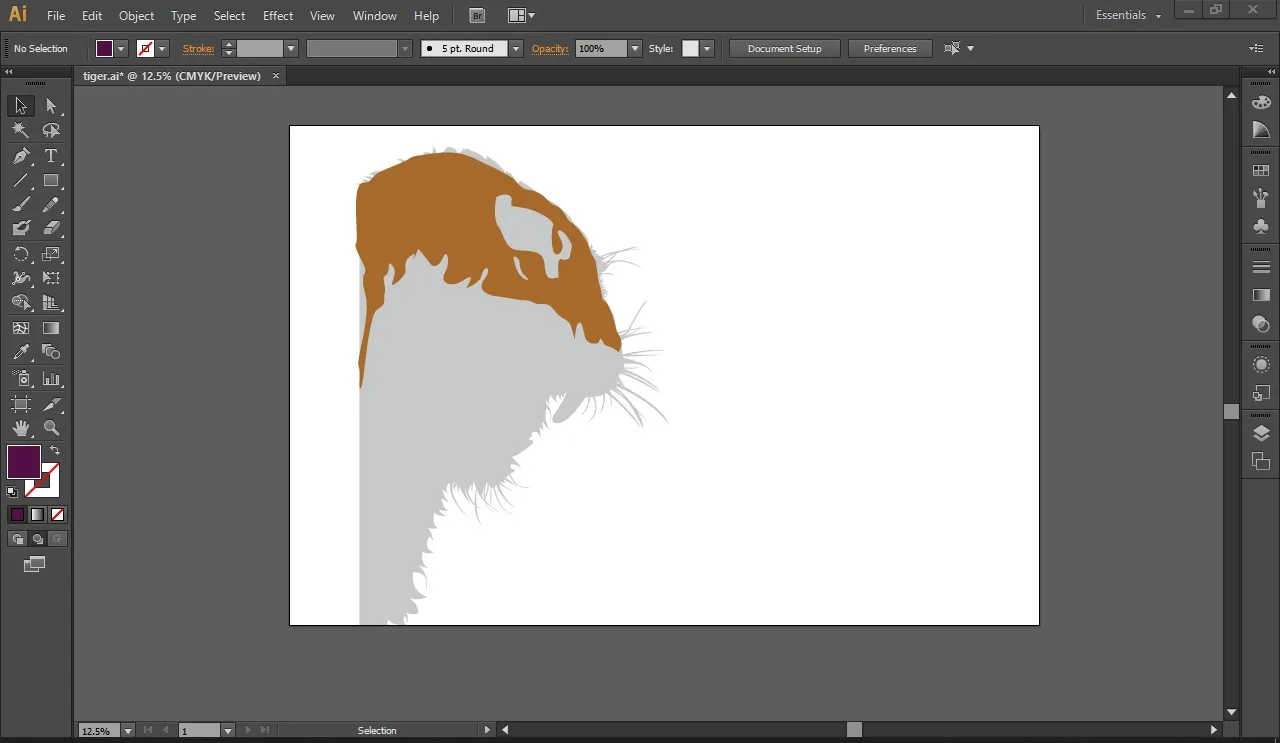1280x743 pixels.
Task: Open the Essentials workspace switcher
Action: point(1128,15)
